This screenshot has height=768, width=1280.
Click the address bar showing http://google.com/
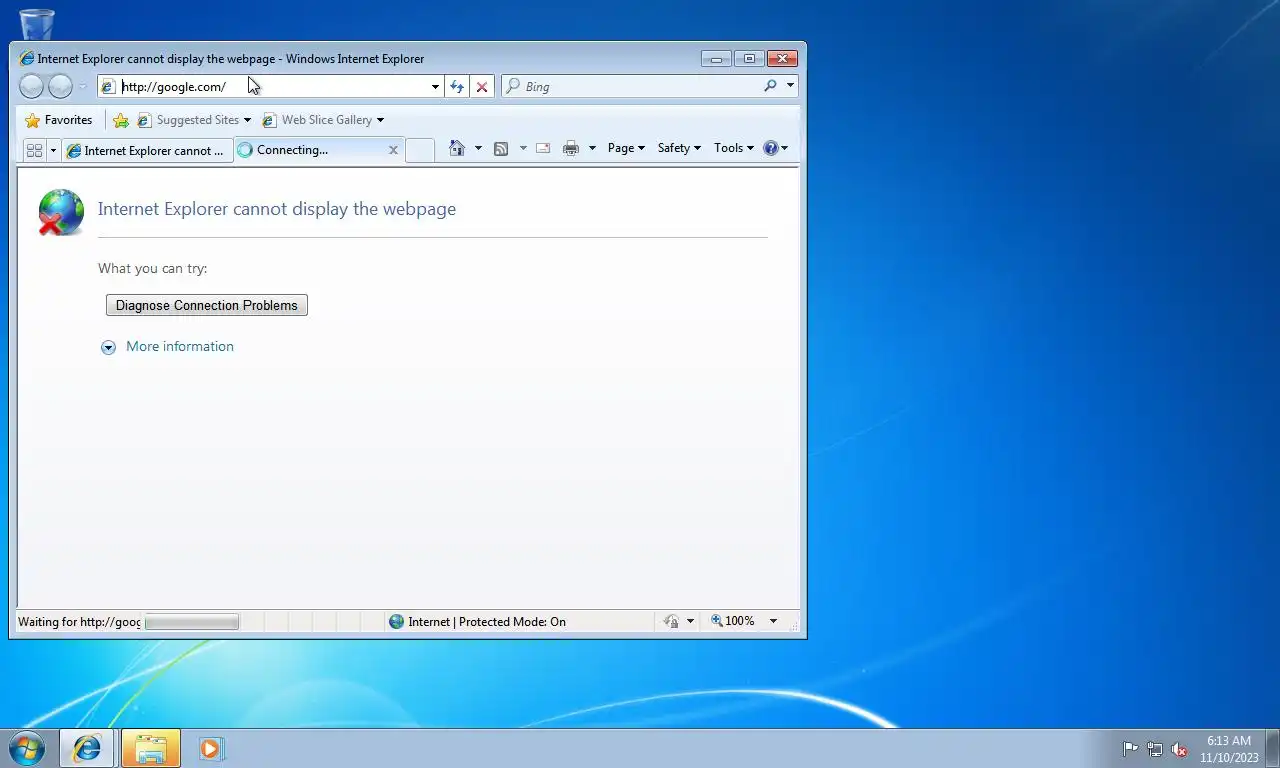click(x=263, y=87)
